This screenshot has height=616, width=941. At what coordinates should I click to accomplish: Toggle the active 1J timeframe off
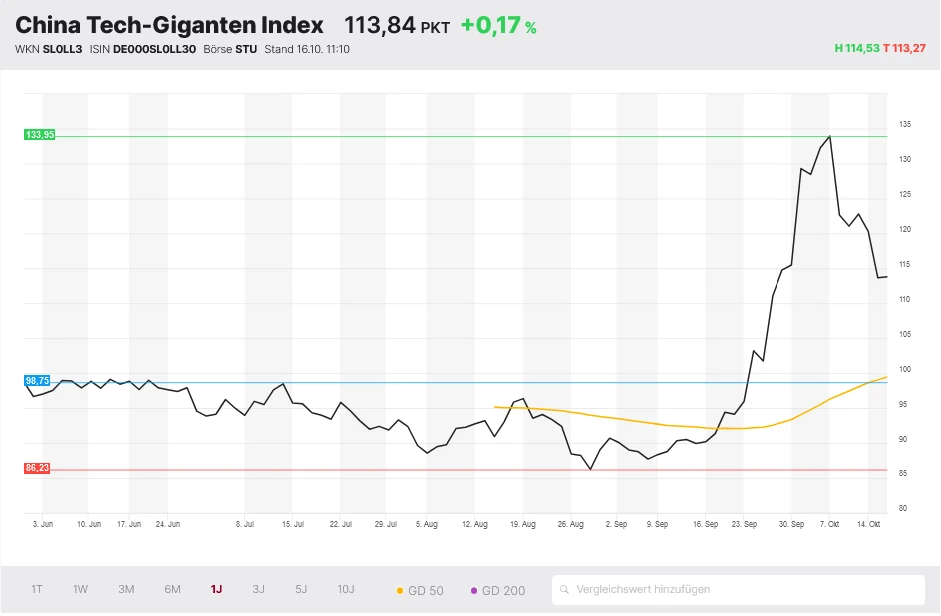coord(216,590)
